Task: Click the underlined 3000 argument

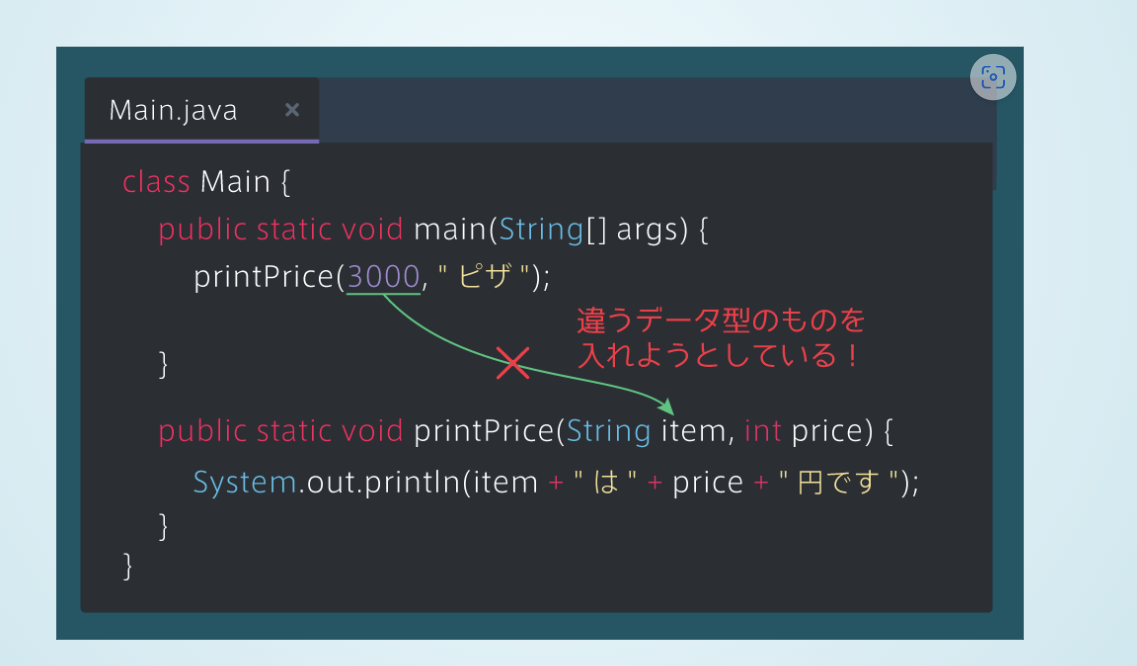Action: pyautogui.click(x=383, y=277)
